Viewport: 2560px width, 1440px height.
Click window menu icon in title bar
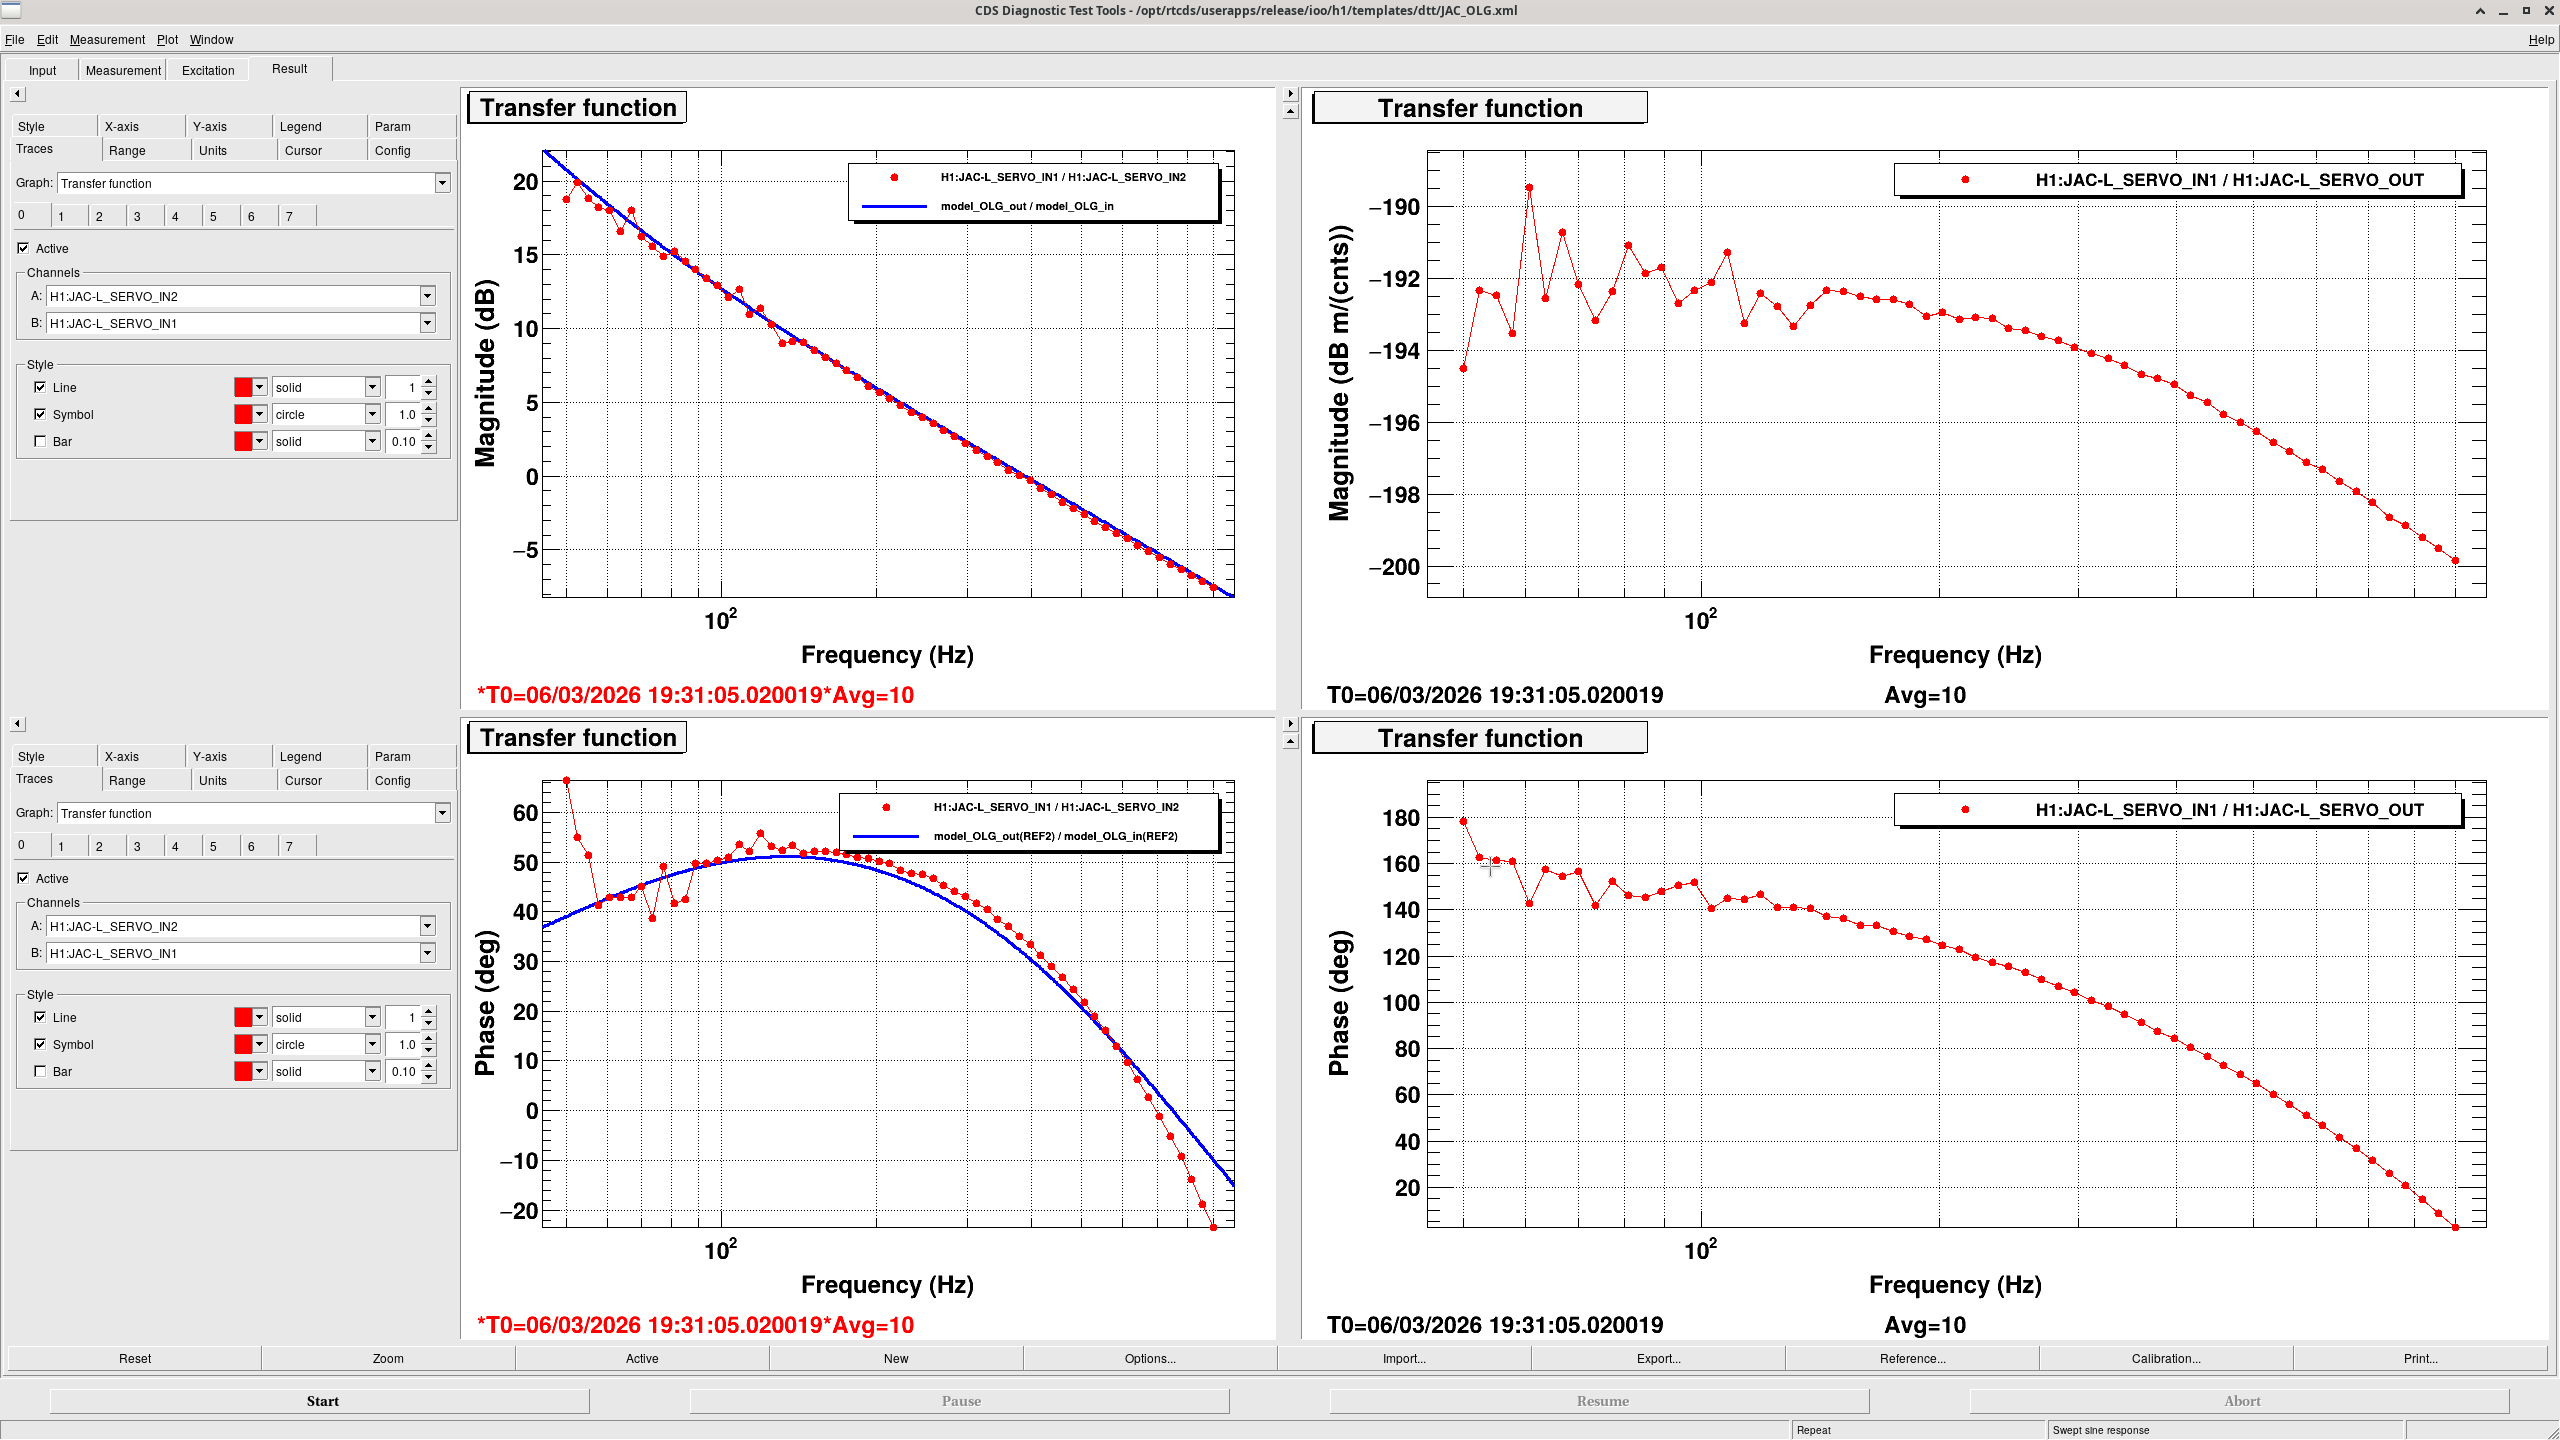click(11, 10)
